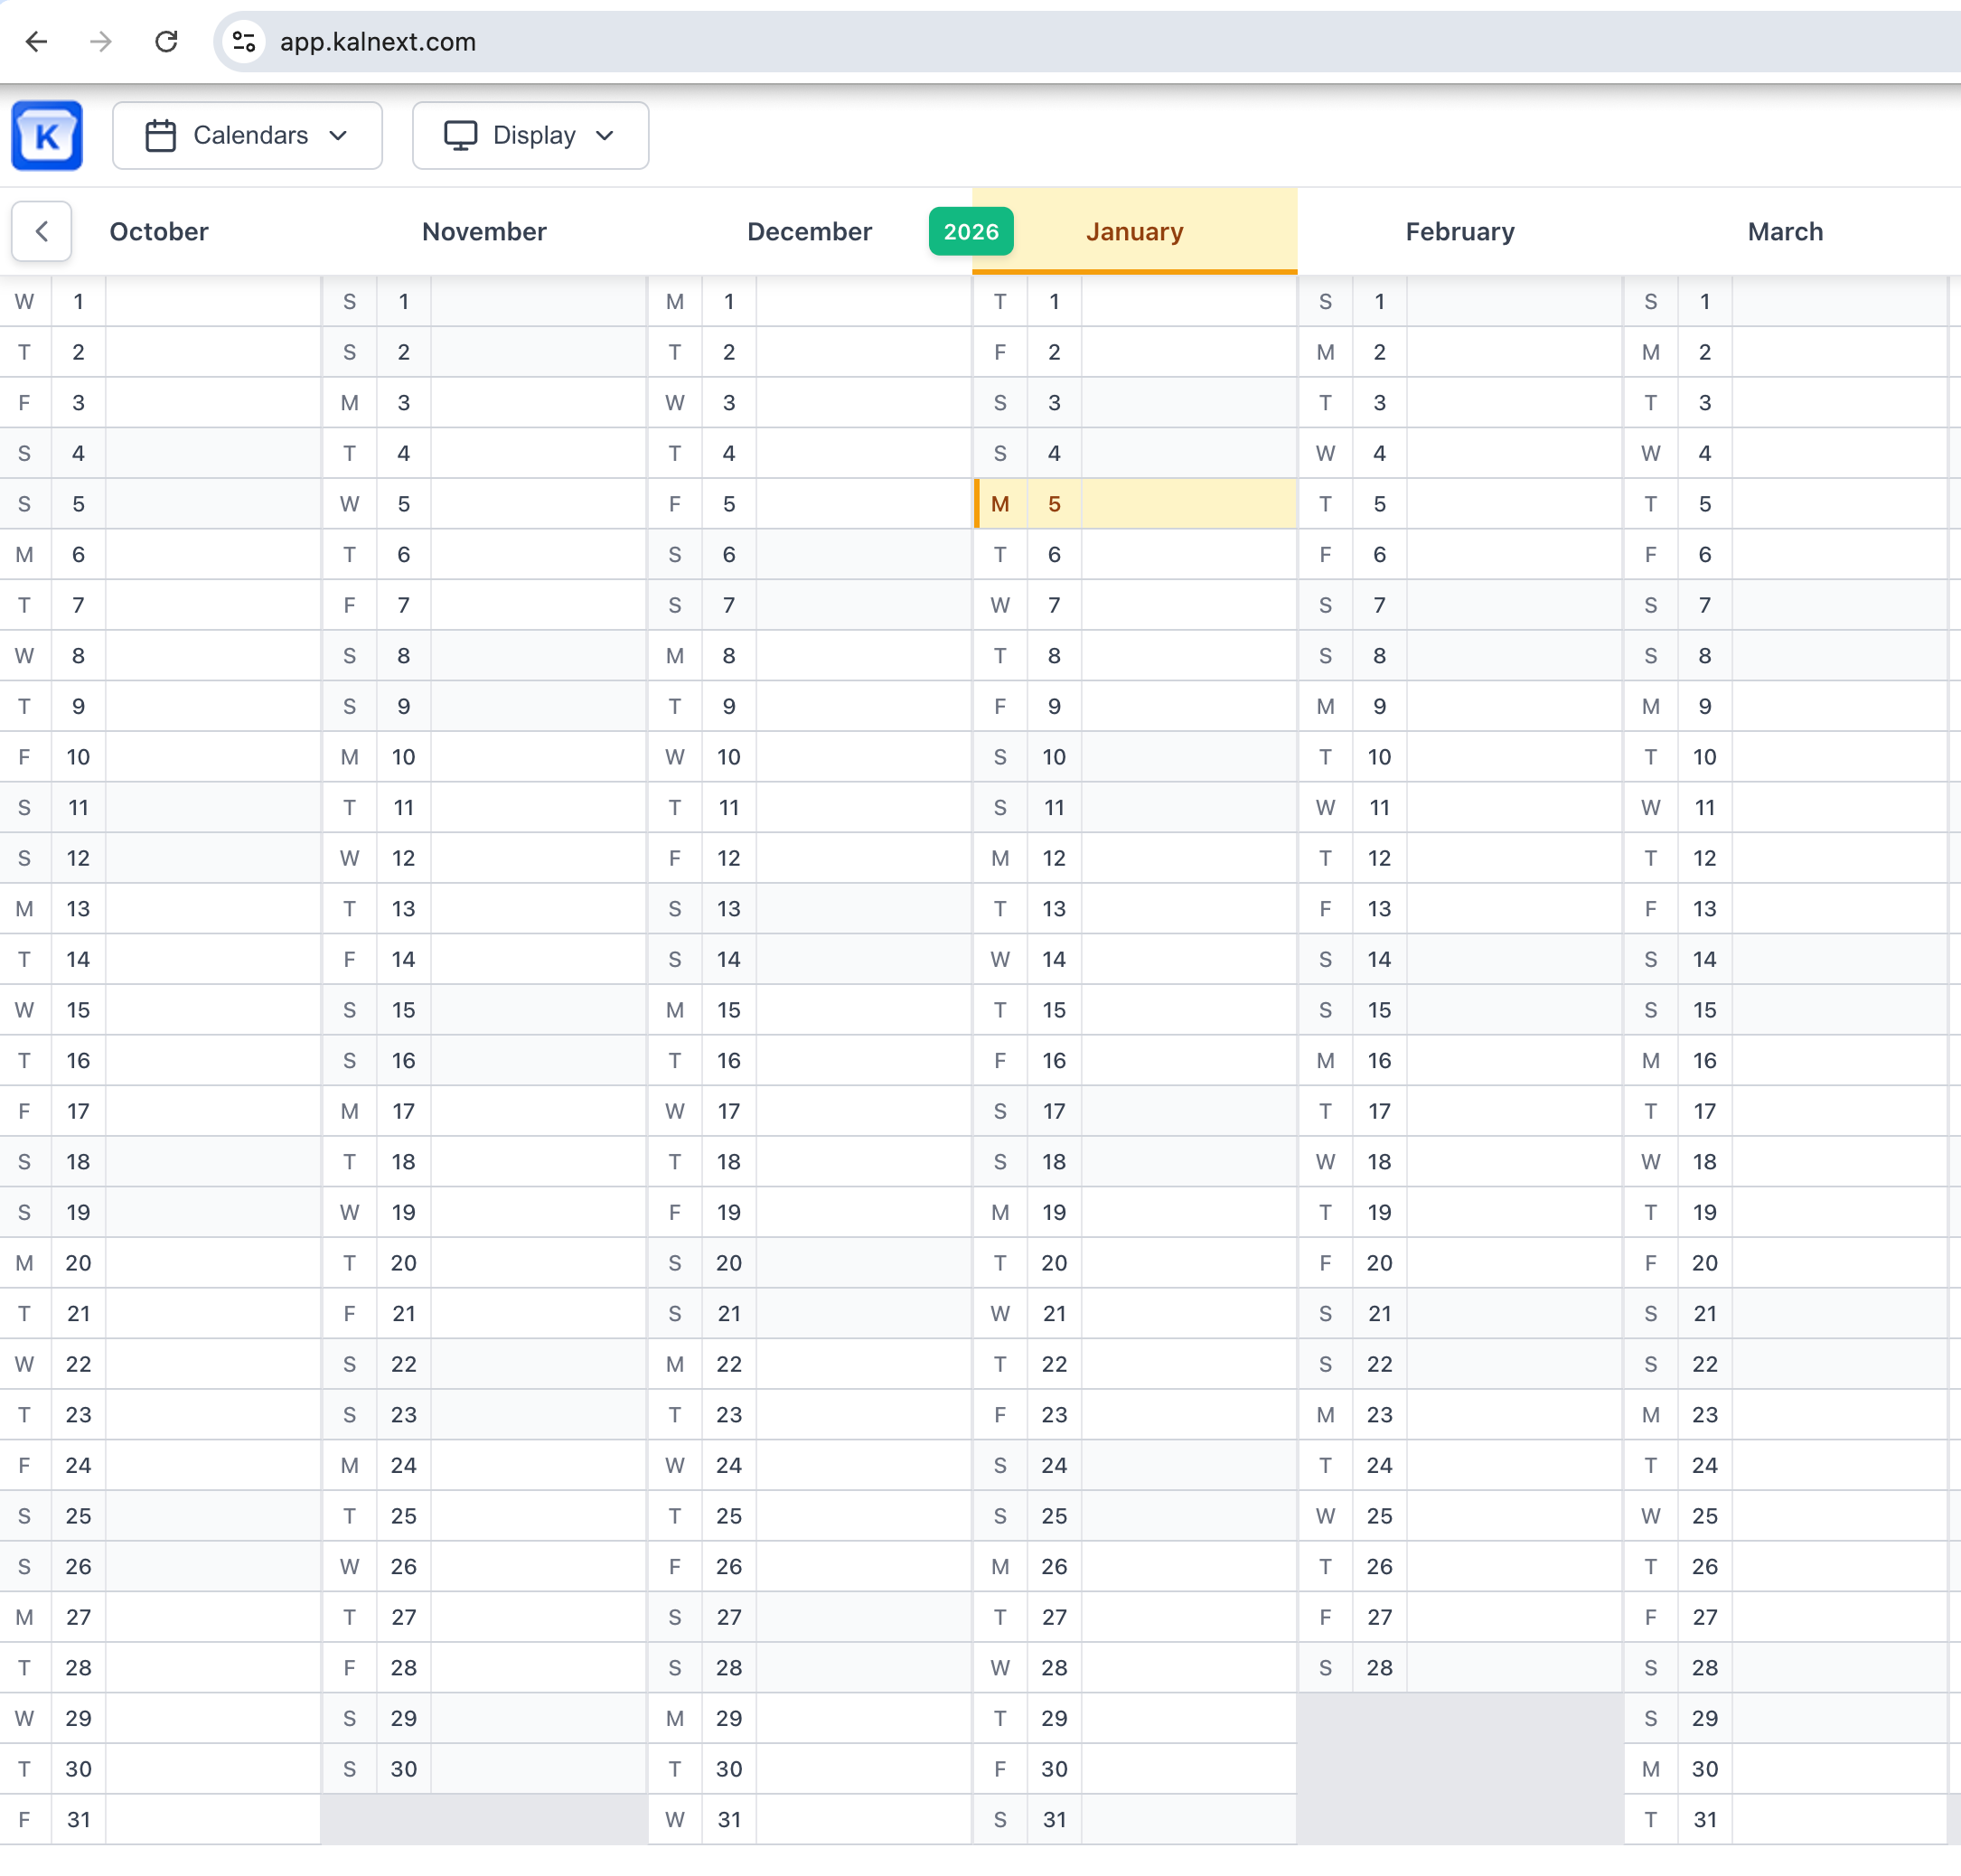Select October 1 day row
Image resolution: width=1961 pixels, height=1876 pixels.
click(x=160, y=301)
